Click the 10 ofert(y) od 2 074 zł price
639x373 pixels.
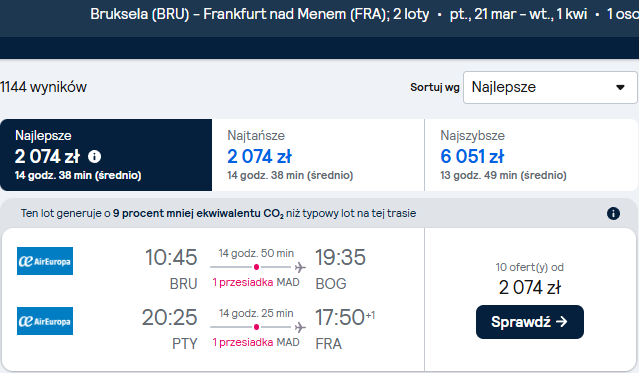click(530, 280)
